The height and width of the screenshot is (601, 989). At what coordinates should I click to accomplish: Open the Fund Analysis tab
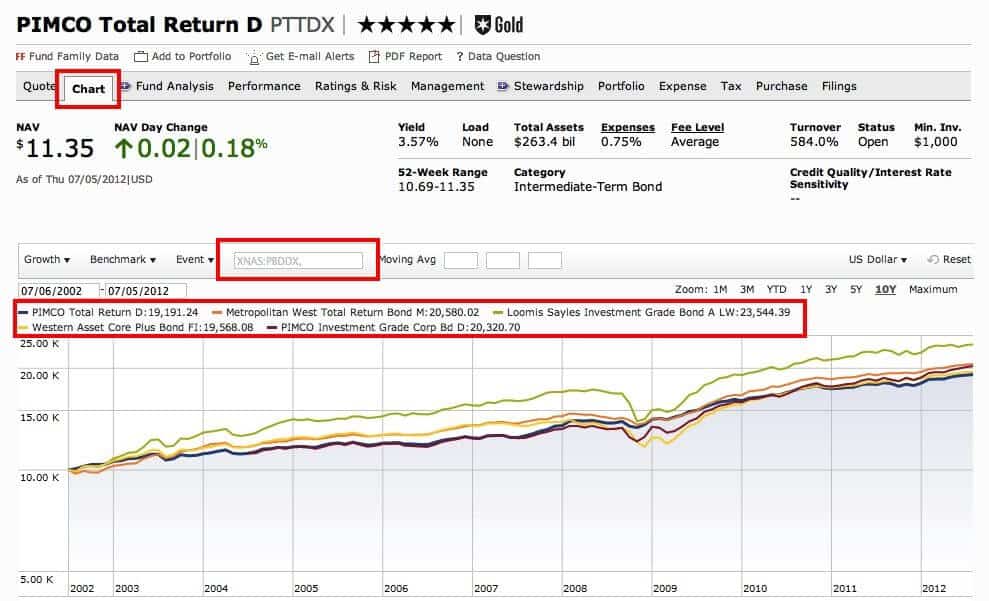tap(175, 86)
